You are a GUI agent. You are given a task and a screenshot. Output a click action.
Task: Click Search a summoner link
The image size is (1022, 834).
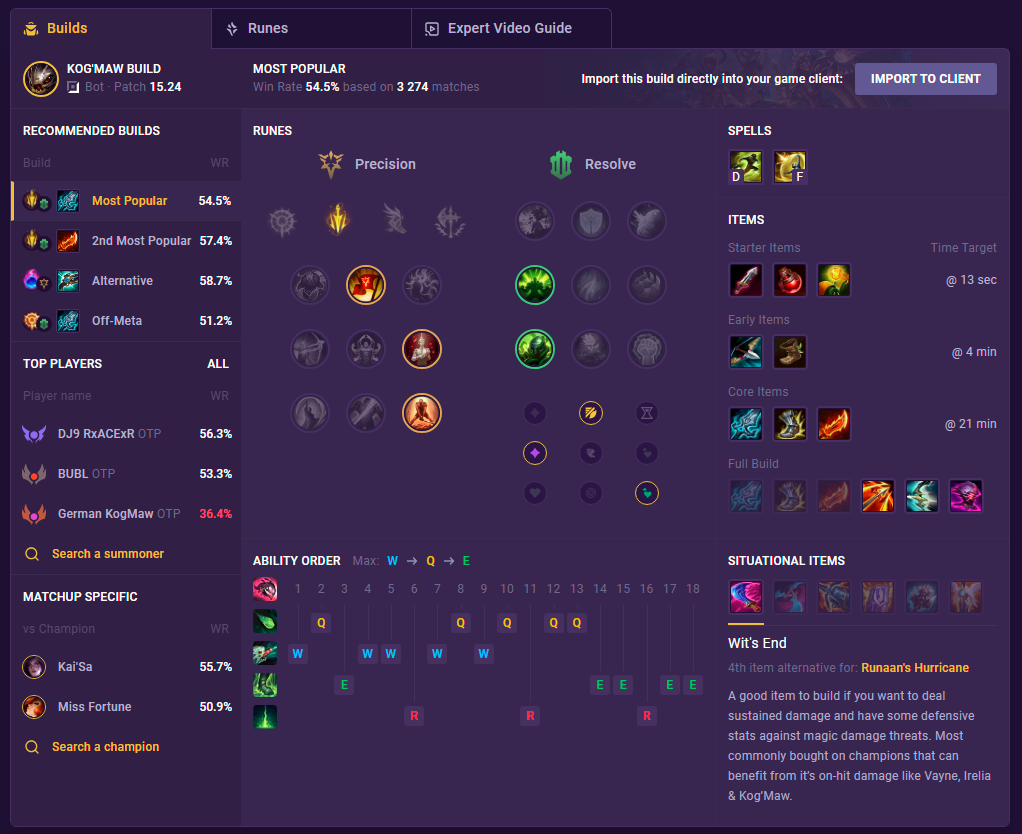point(107,554)
